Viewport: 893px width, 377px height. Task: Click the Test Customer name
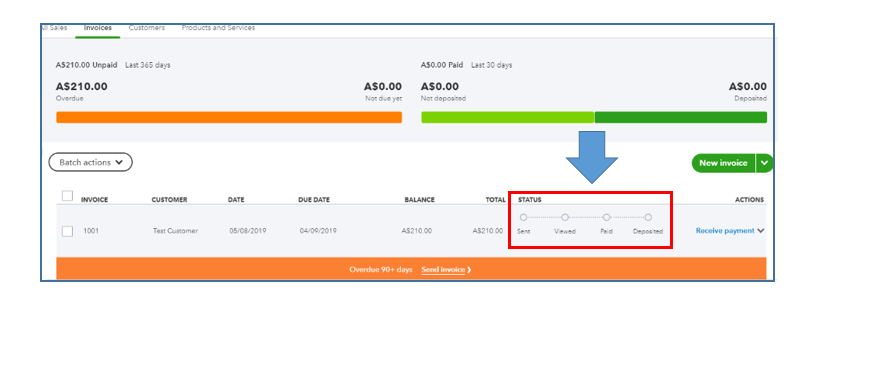coord(175,231)
